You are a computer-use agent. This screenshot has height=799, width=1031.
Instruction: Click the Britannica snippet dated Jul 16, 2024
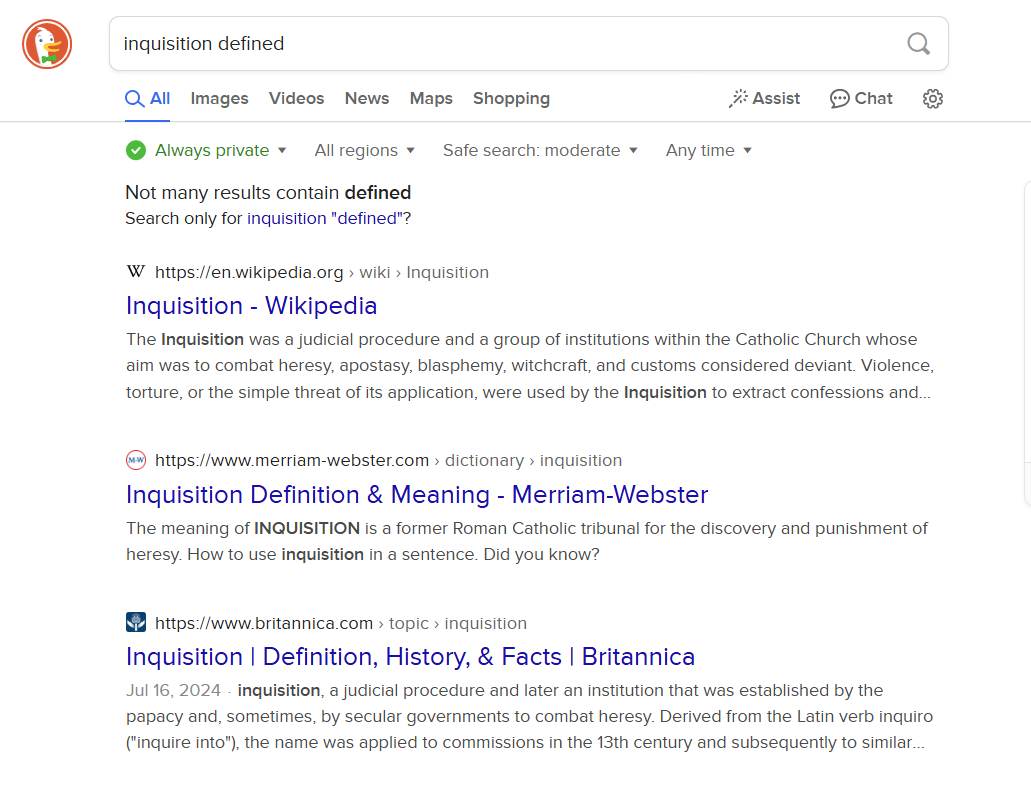point(529,716)
